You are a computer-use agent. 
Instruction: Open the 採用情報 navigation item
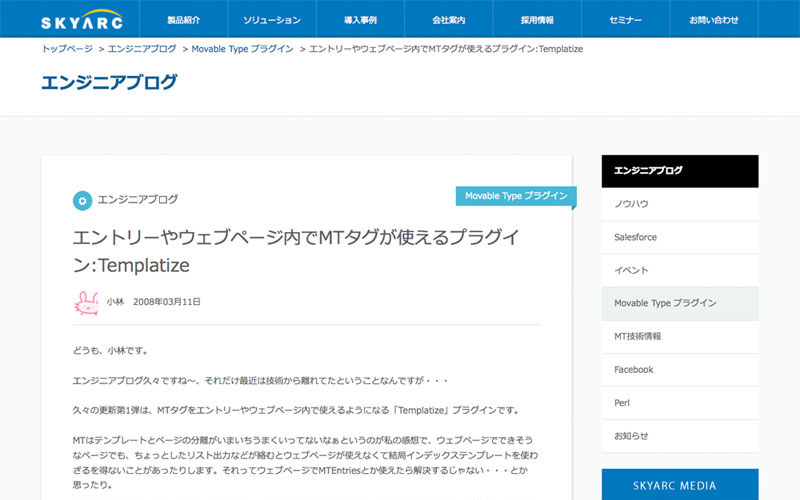pos(537,19)
